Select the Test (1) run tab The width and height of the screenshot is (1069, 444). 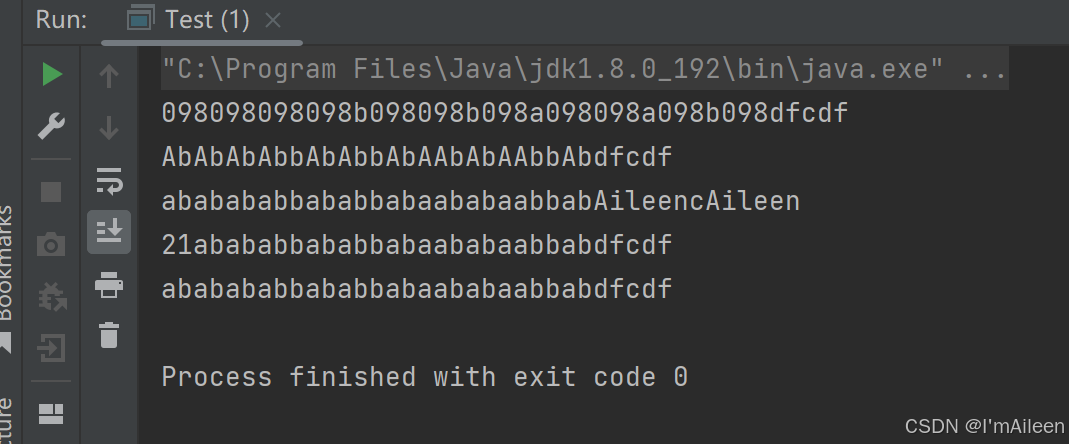tap(189, 20)
